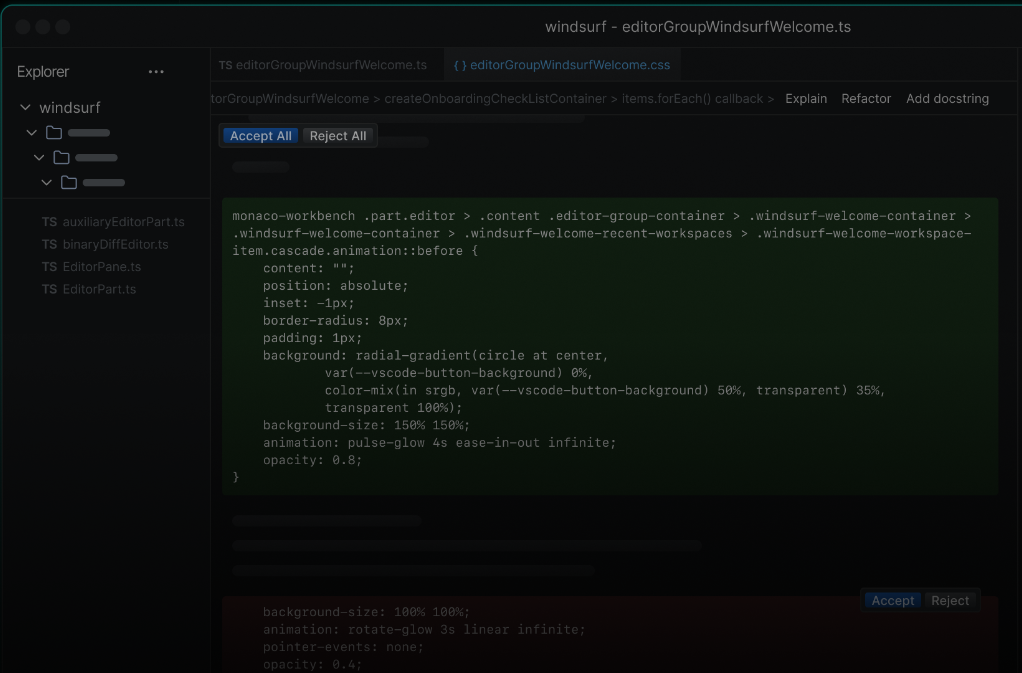Open the Explorer panel more actions ellipsis
Image resolution: width=1022 pixels, height=673 pixels.
click(156, 72)
